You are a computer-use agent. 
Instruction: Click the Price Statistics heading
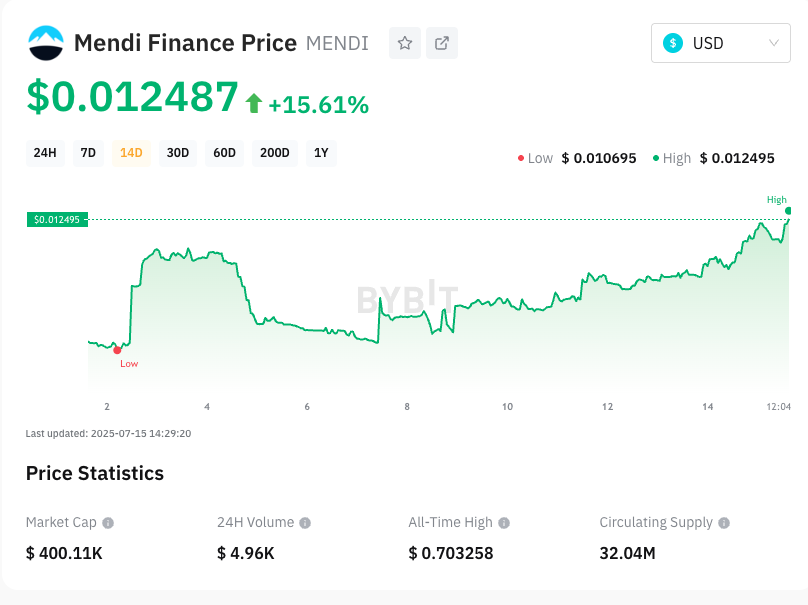(x=95, y=473)
